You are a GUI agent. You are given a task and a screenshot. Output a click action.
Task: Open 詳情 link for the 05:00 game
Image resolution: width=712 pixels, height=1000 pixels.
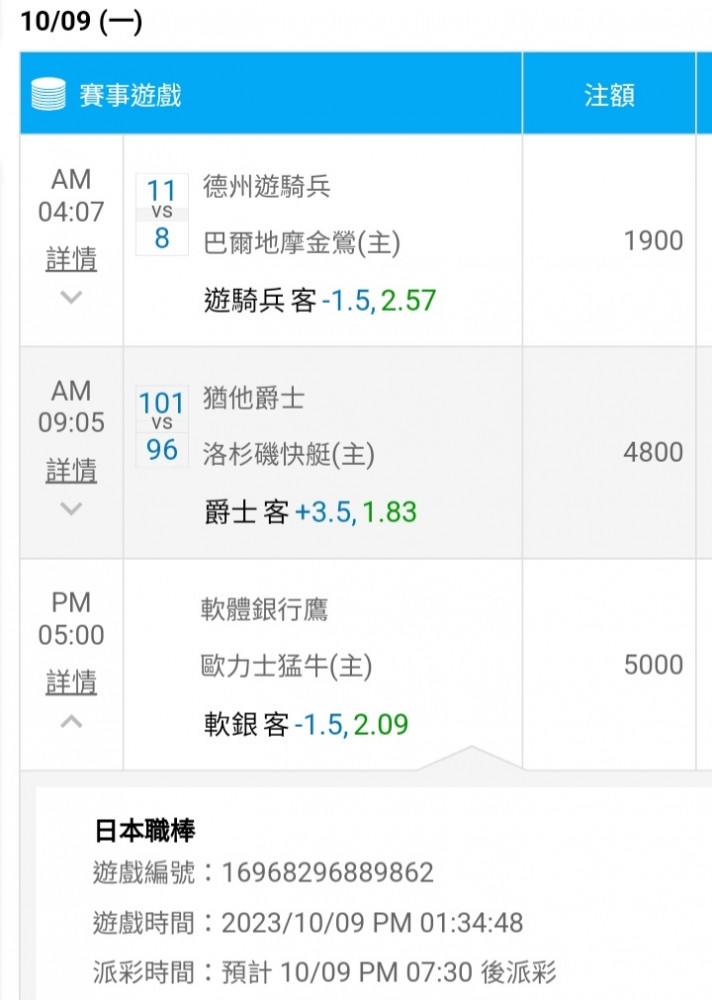click(71, 682)
